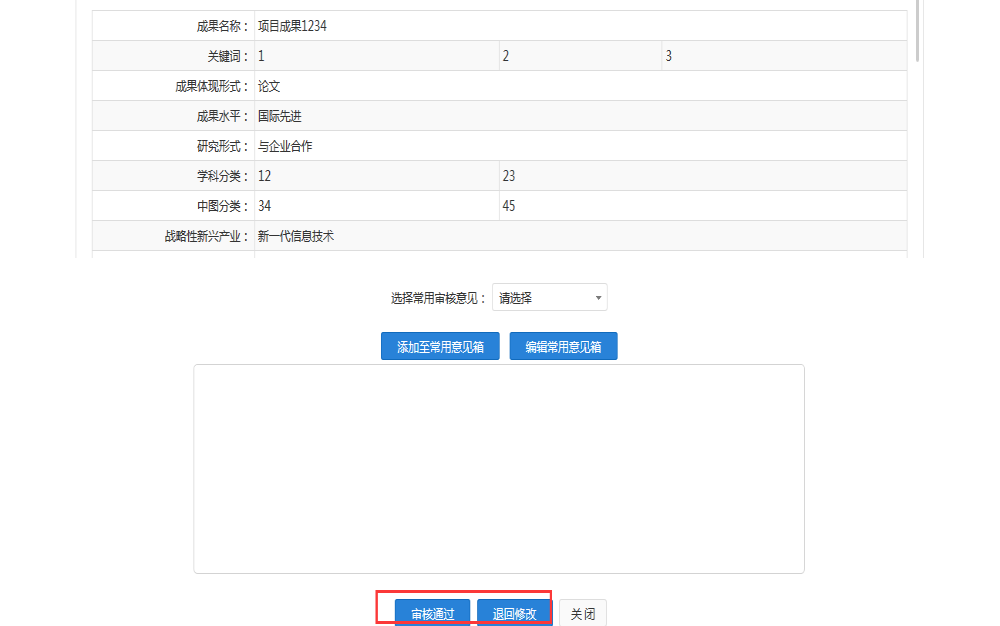Click the 添加至常用意见箱 button
This screenshot has height=626, width=1000.
pyautogui.click(x=440, y=345)
